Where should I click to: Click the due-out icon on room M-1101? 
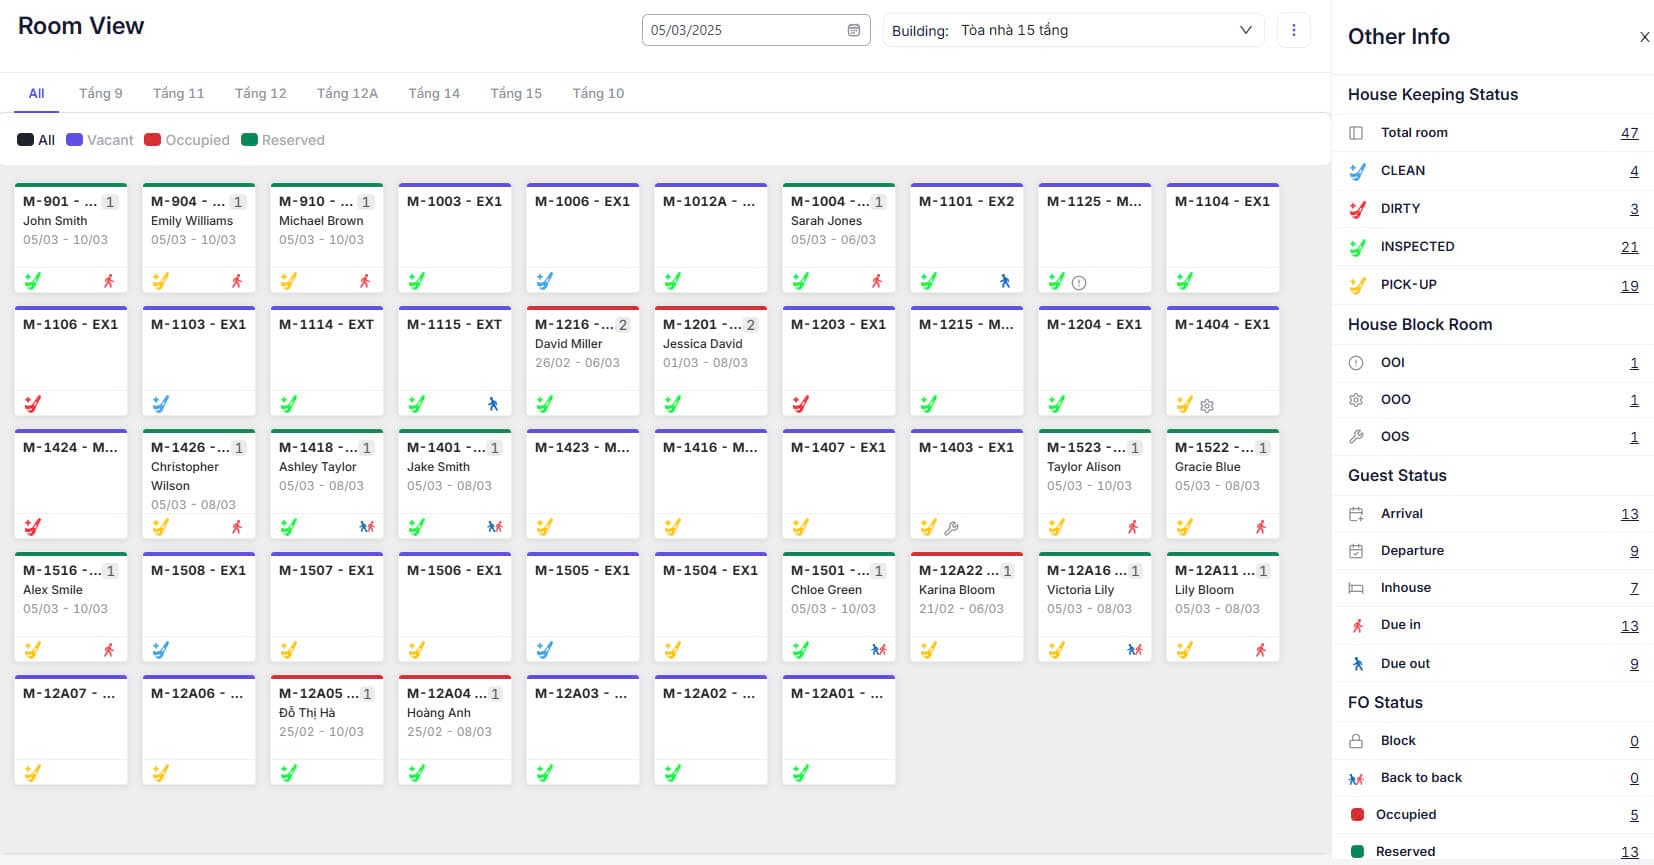pos(1004,281)
